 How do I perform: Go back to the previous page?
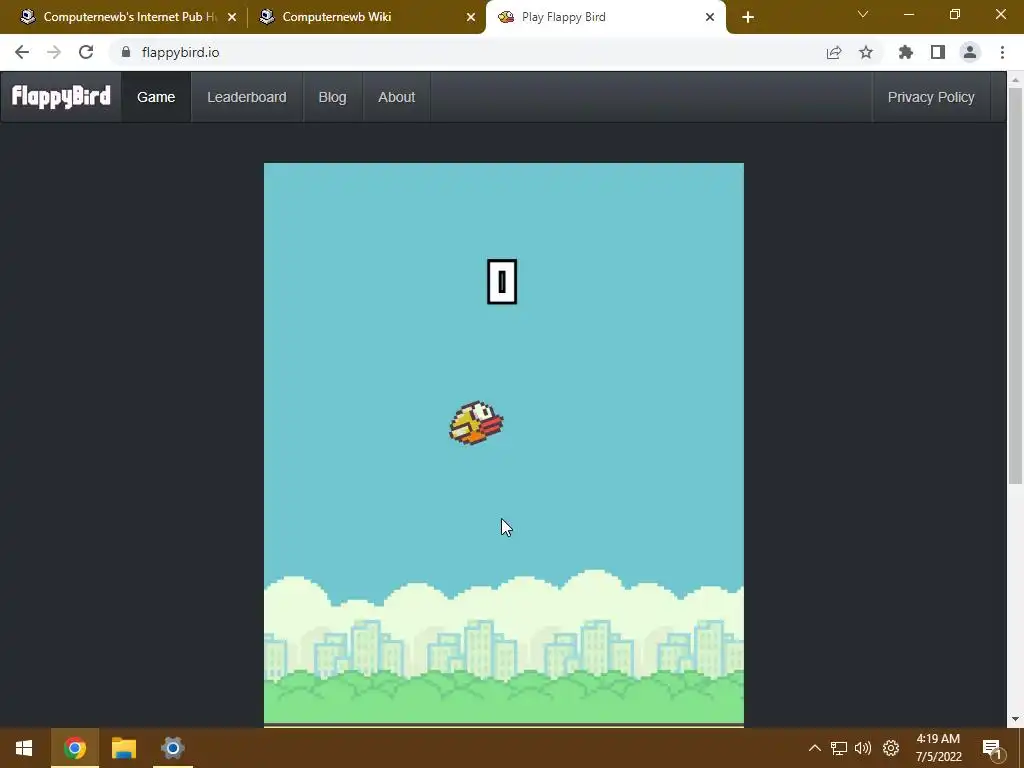22,52
